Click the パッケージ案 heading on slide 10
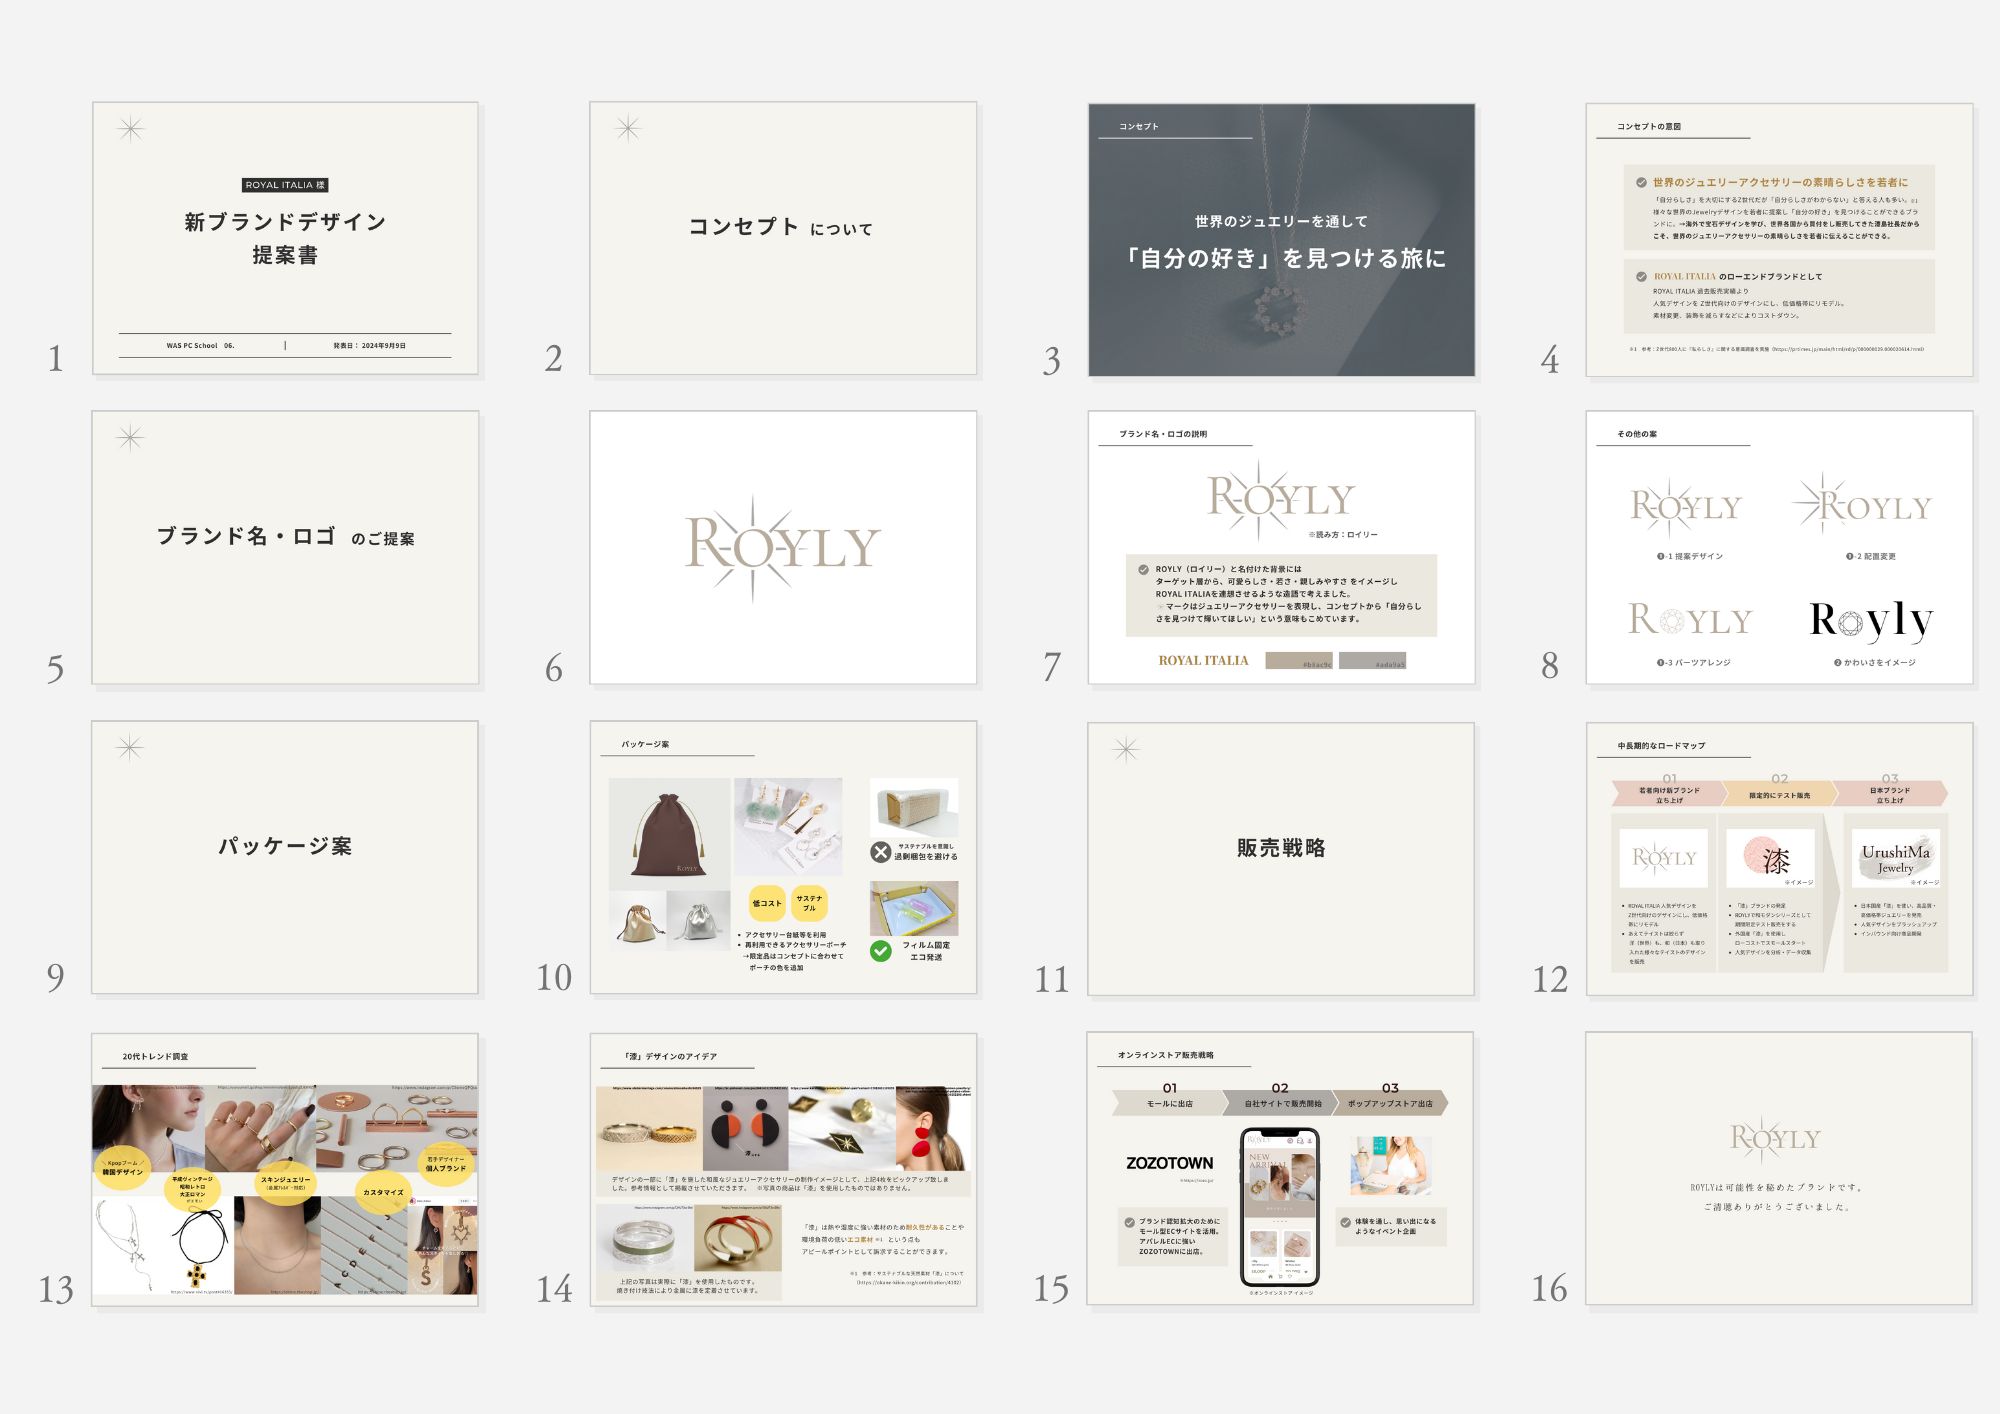2000x1414 pixels. (x=645, y=744)
